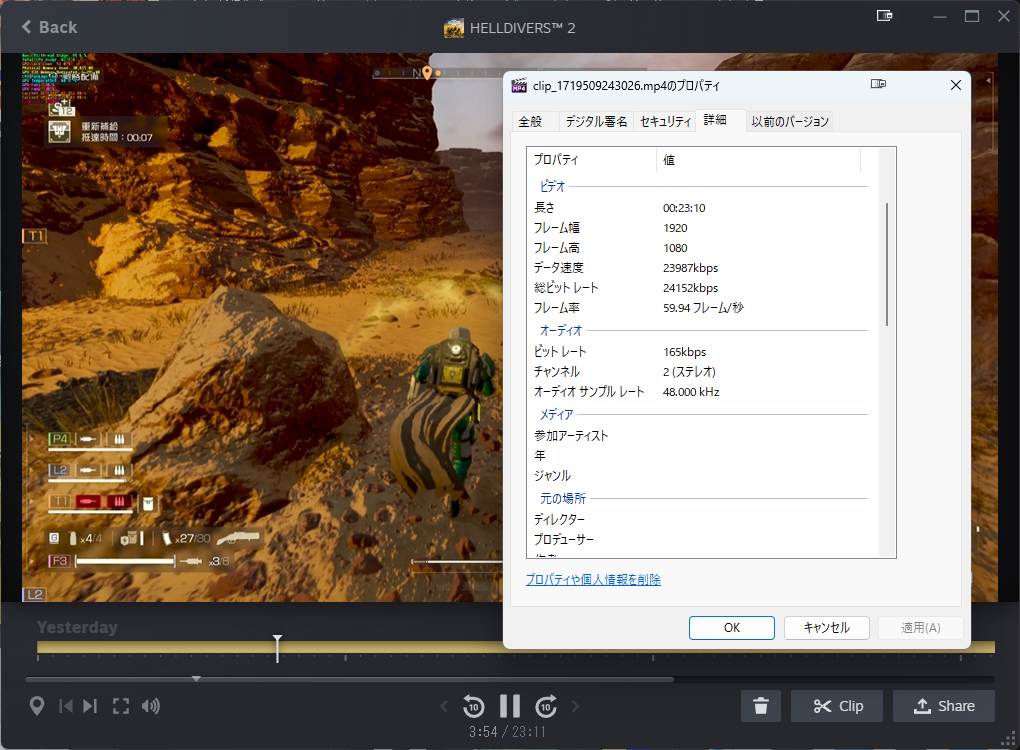Click the ビデオ section header
Screen dimensions: 1020x750
click(x=552, y=187)
